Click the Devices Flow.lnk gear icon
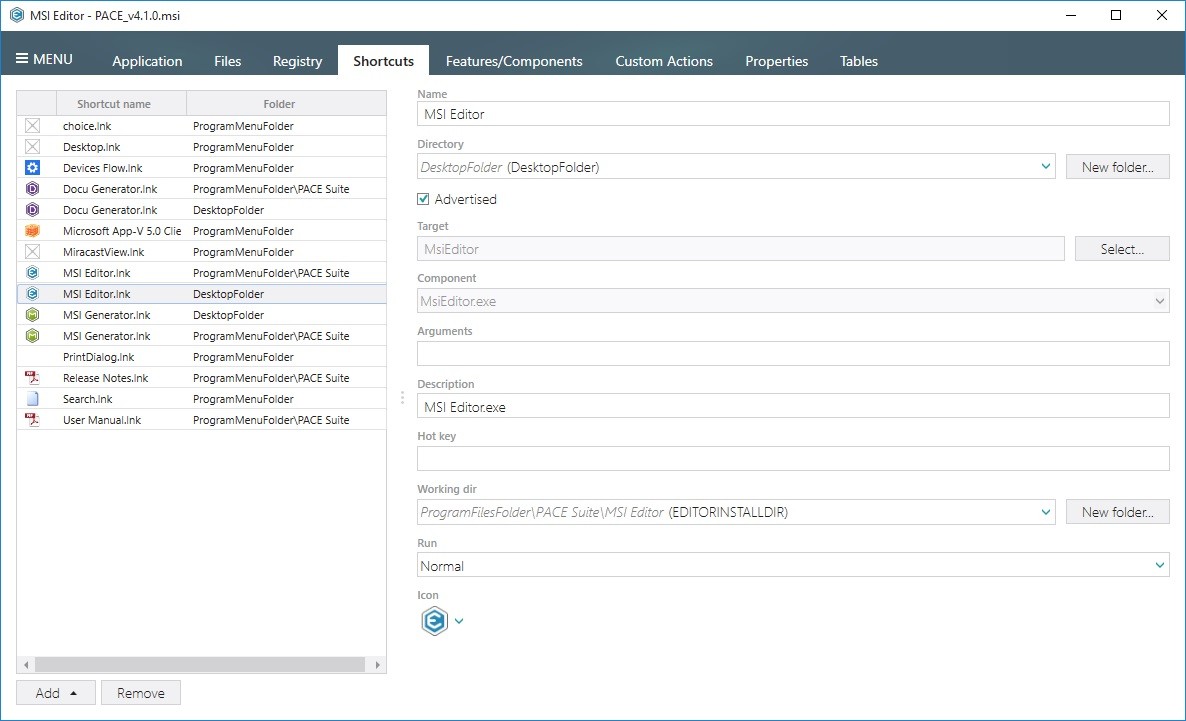This screenshot has height=721, width=1186. (33, 168)
